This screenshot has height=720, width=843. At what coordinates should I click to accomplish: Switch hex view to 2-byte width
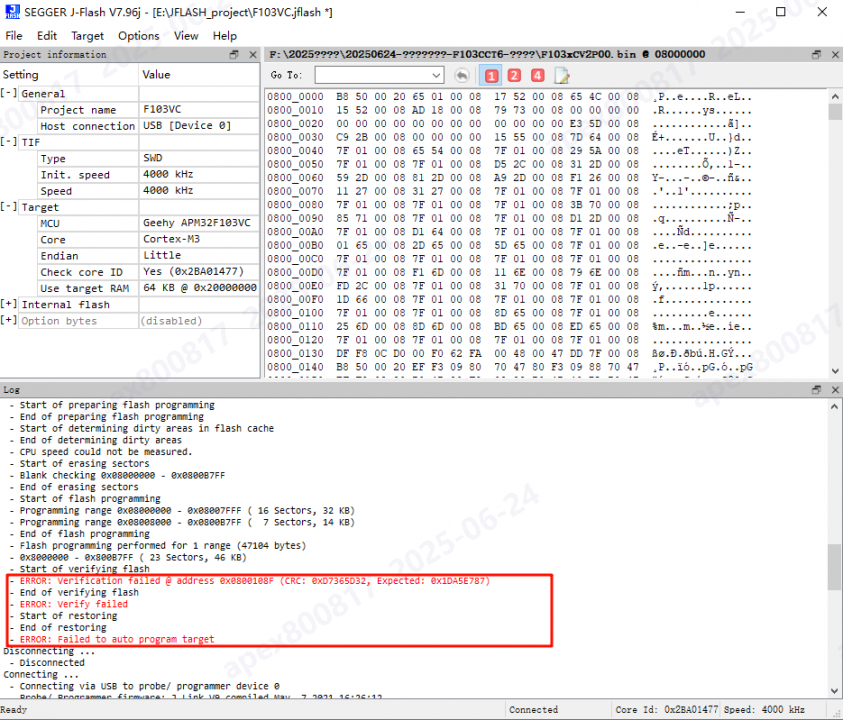[514, 75]
